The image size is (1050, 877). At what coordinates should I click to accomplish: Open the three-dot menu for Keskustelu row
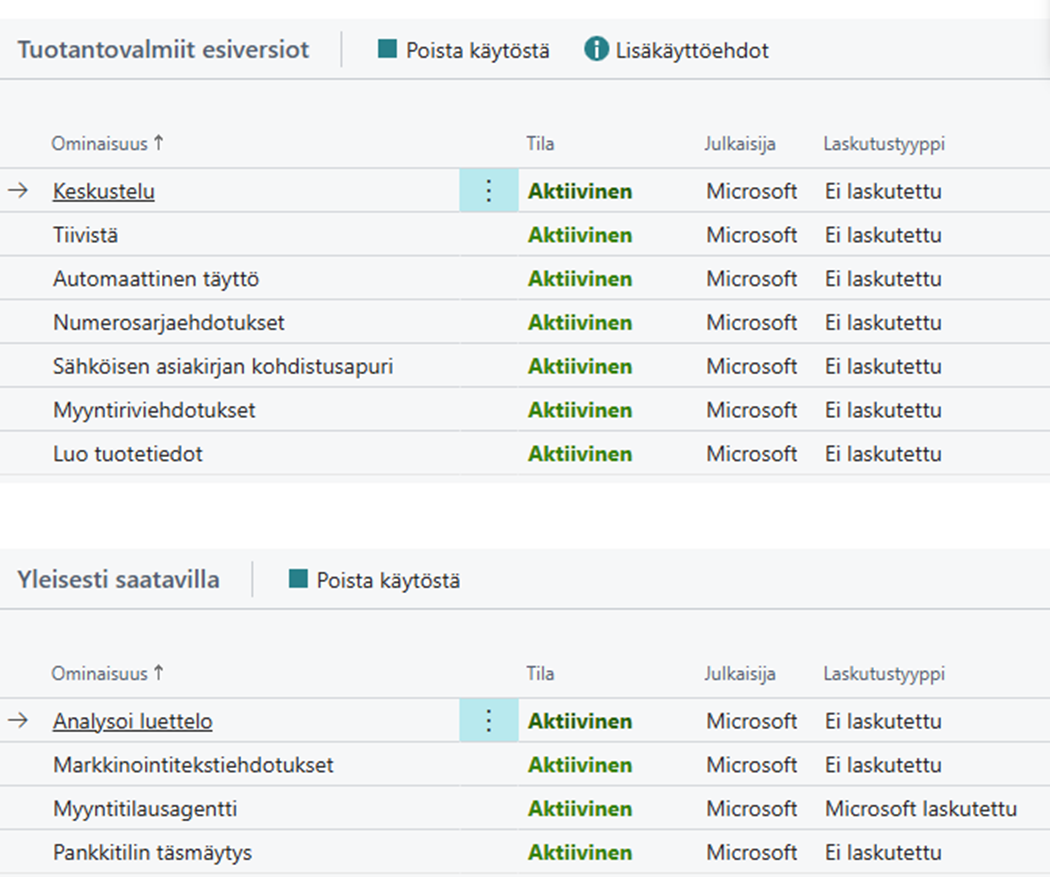[x=488, y=191]
